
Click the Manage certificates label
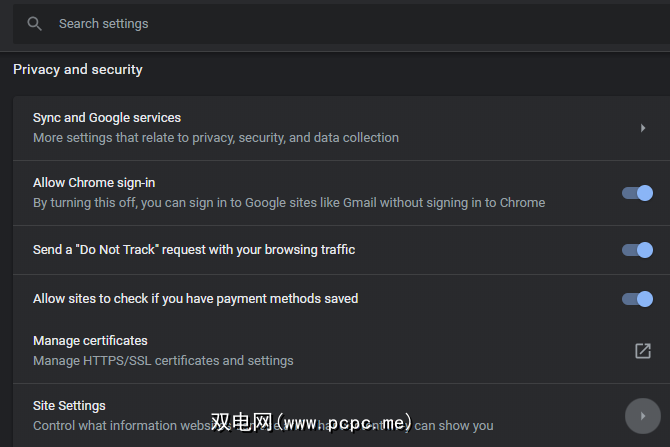pyautogui.click(x=90, y=341)
